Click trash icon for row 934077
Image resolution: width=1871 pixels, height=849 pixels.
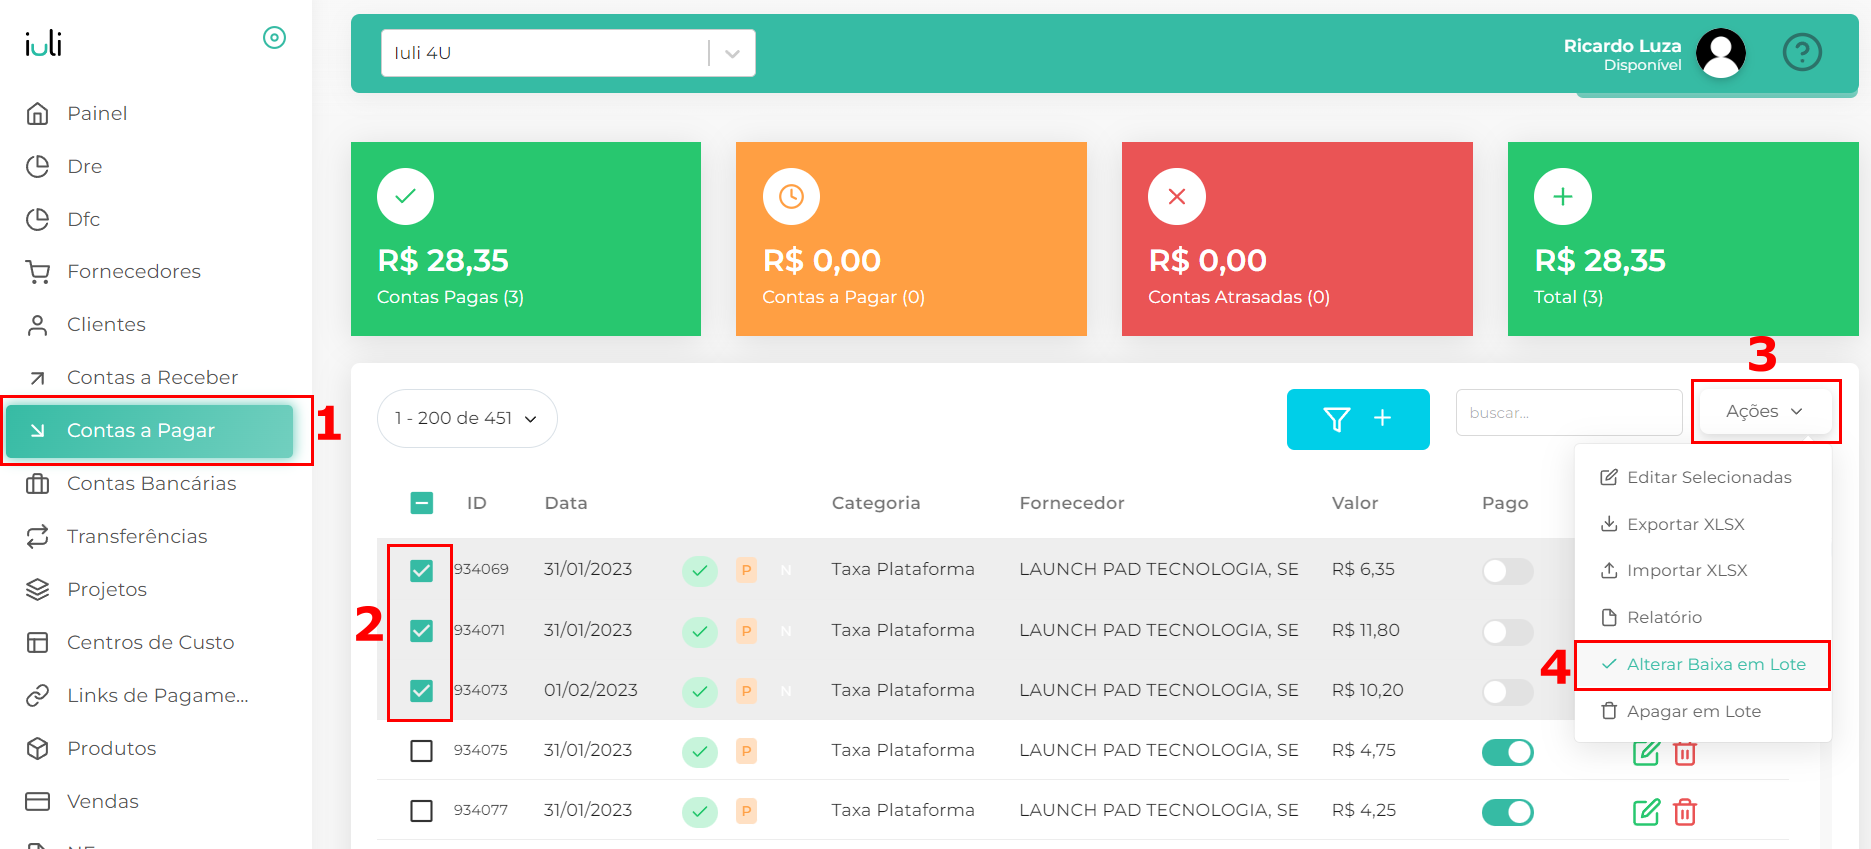pyautogui.click(x=1685, y=812)
